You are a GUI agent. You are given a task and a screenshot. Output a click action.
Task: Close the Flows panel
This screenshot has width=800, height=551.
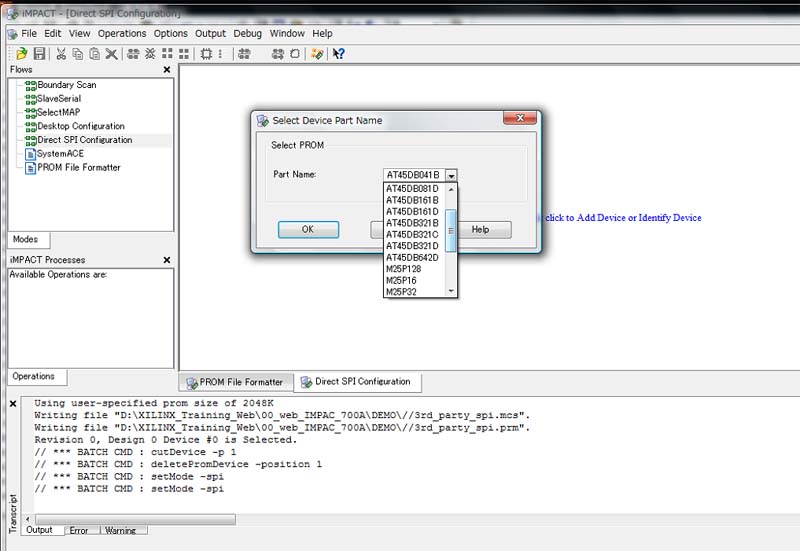(167, 69)
